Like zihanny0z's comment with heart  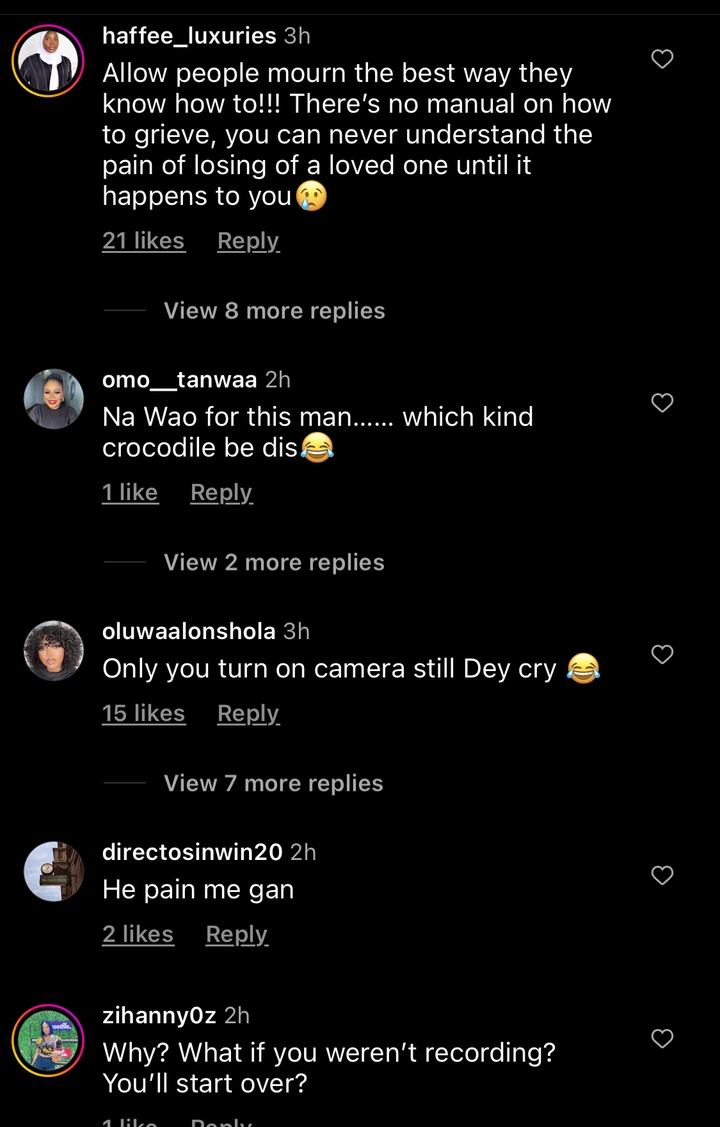point(662,1039)
